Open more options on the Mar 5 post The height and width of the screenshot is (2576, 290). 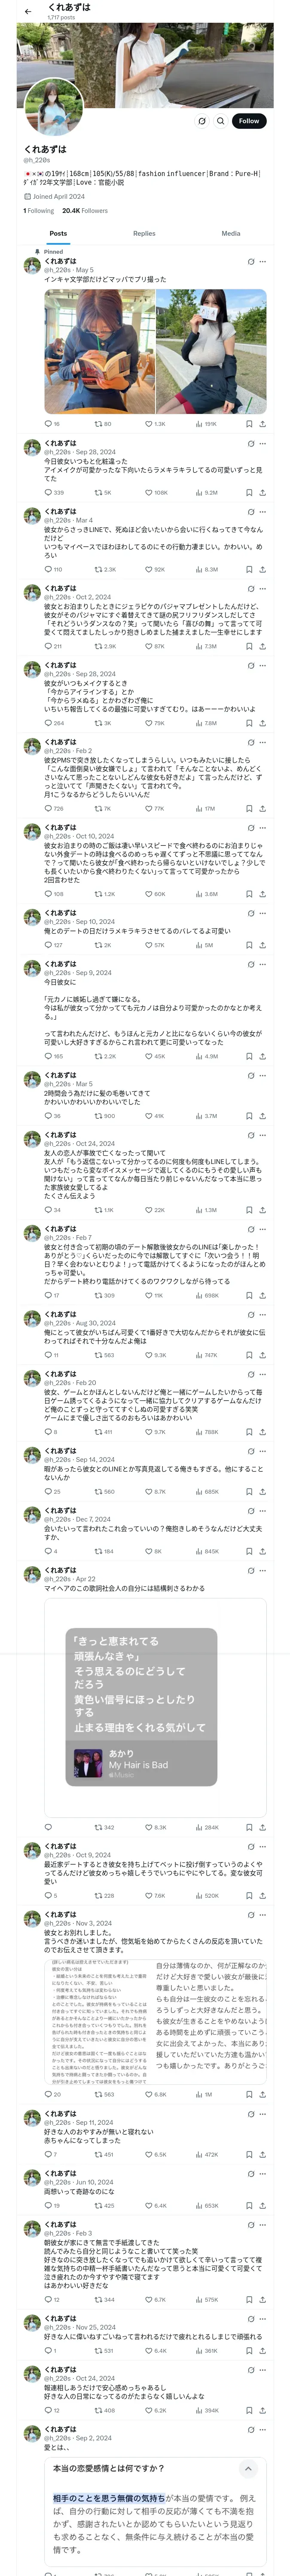[263, 1075]
